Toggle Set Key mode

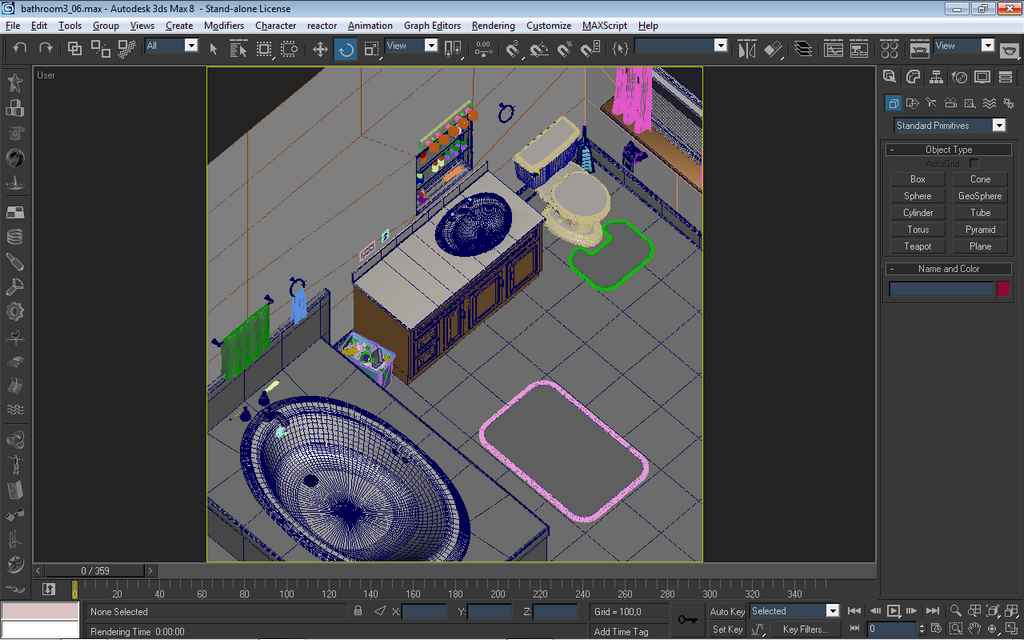click(x=727, y=629)
